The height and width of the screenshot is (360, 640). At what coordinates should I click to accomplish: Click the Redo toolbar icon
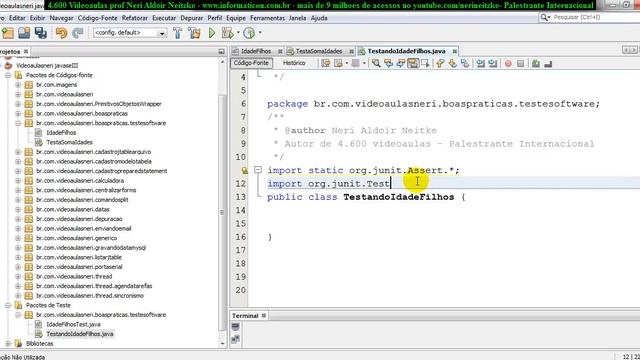coord(78,33)
